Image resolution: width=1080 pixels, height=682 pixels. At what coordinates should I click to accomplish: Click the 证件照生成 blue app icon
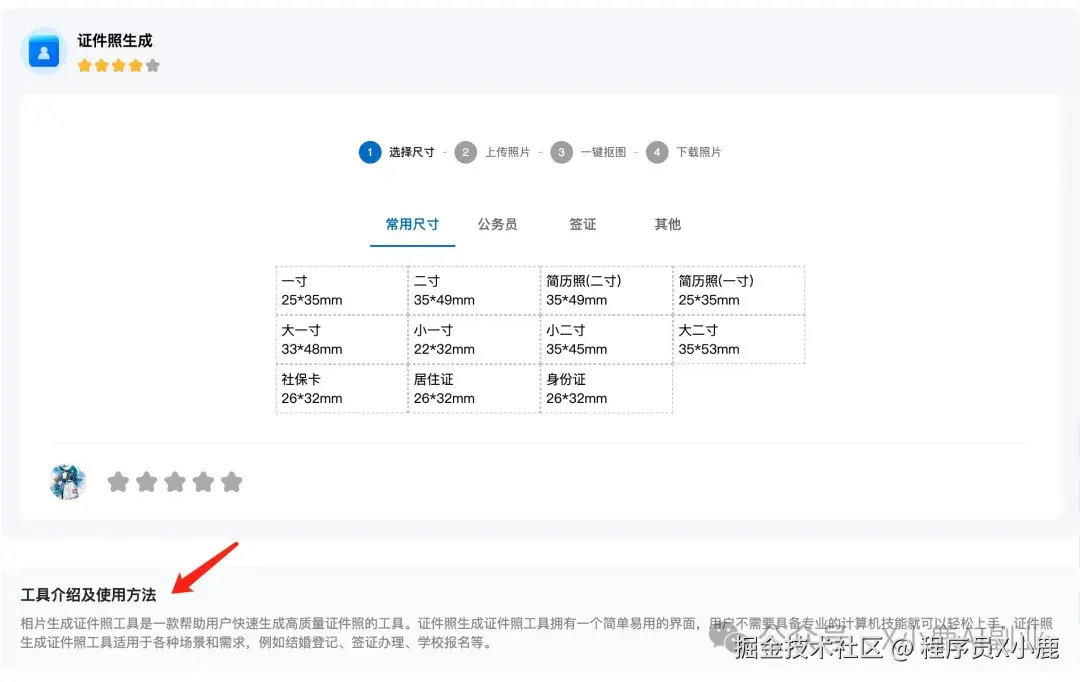click(x=42, y=50)
